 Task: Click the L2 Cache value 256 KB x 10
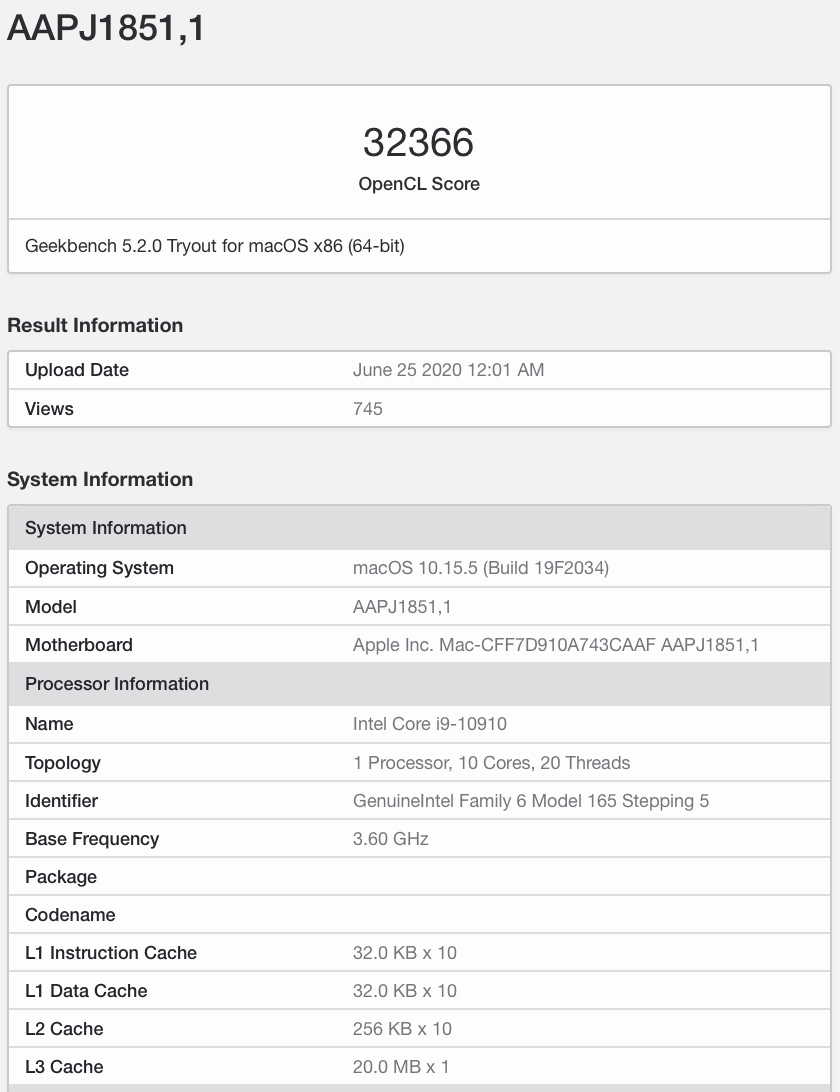pyautogui.click(x=402, y=1029)
